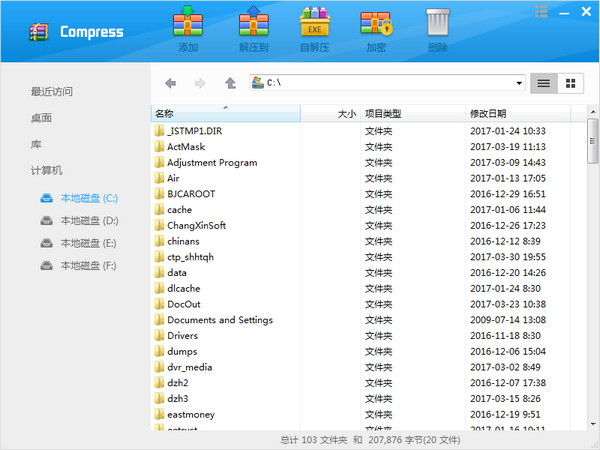Open the path address dropdown arrow
This screenshot has width=600, height=450.
pyautogui.click(x=519, y=83)
